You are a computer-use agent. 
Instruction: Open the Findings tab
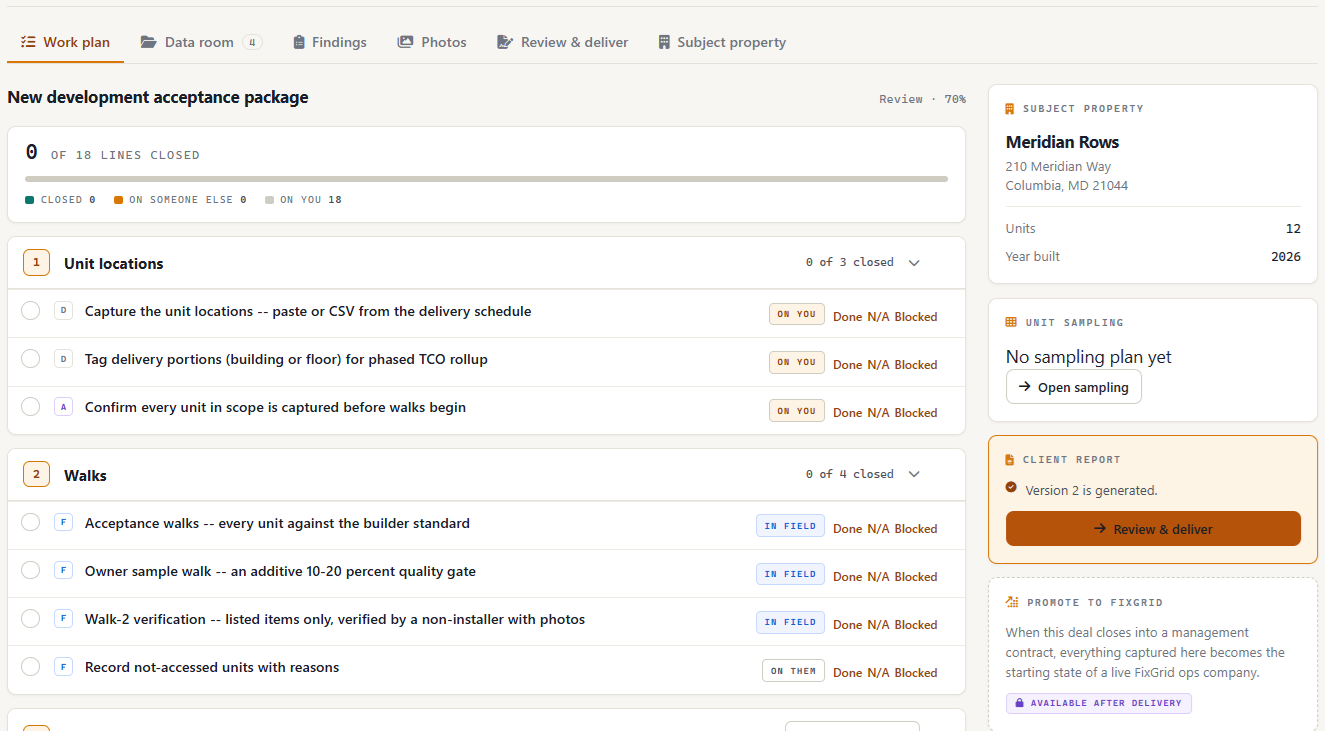point(329,42)
